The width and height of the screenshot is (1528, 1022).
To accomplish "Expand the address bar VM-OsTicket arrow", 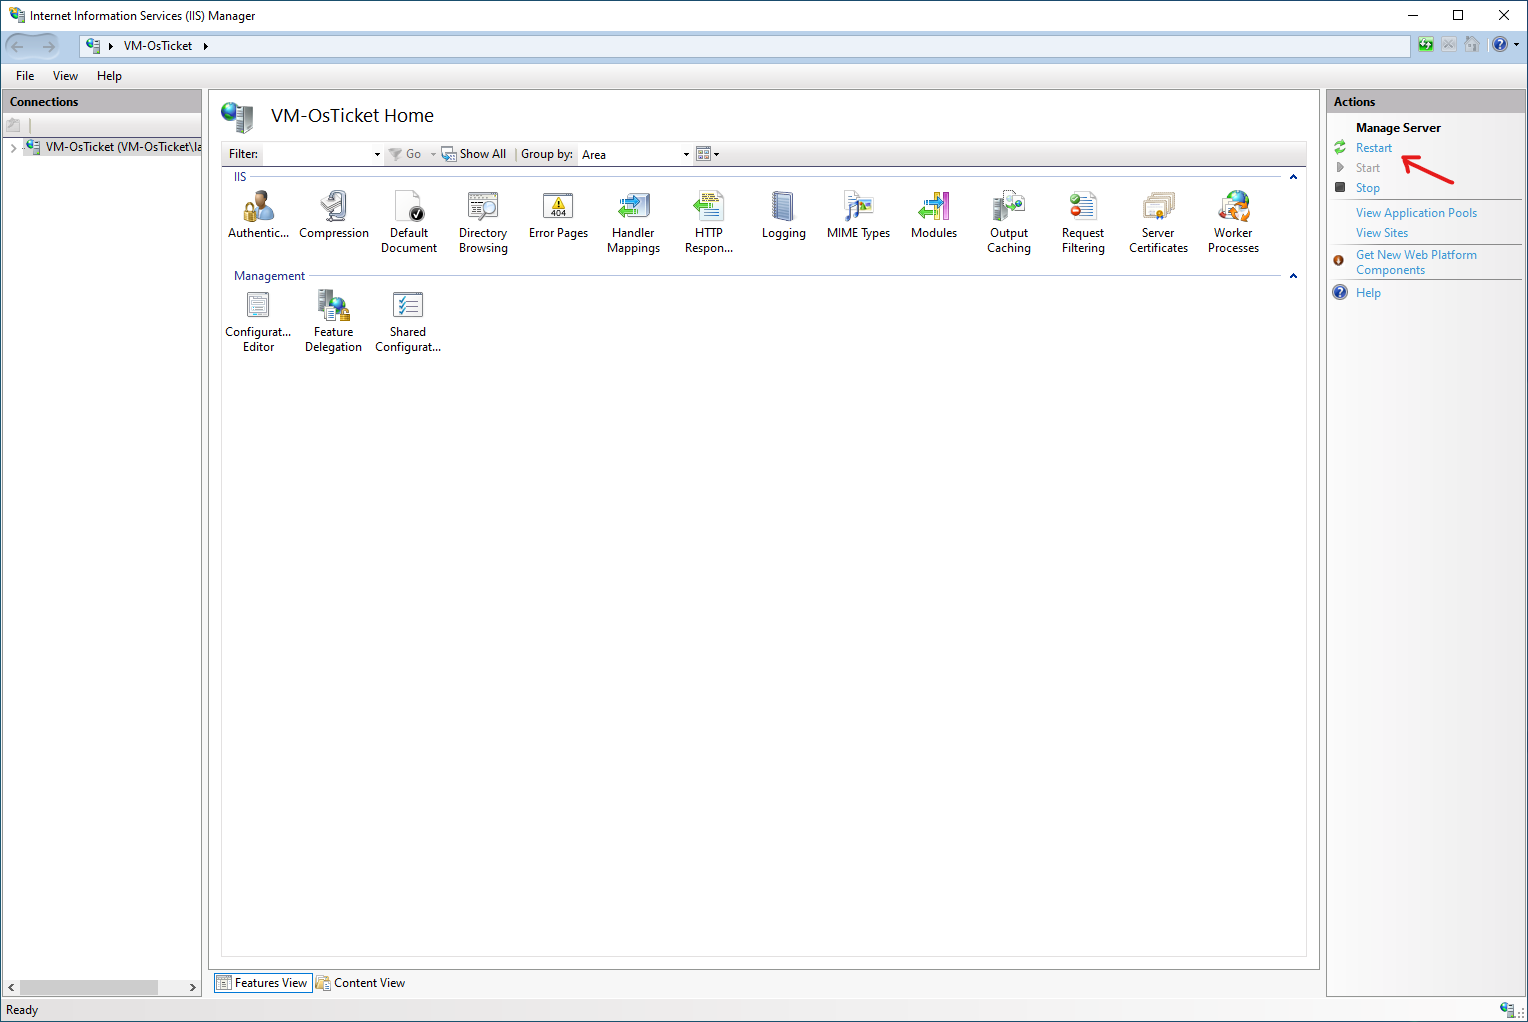I will pyautogui.click(x=205, y=46).
